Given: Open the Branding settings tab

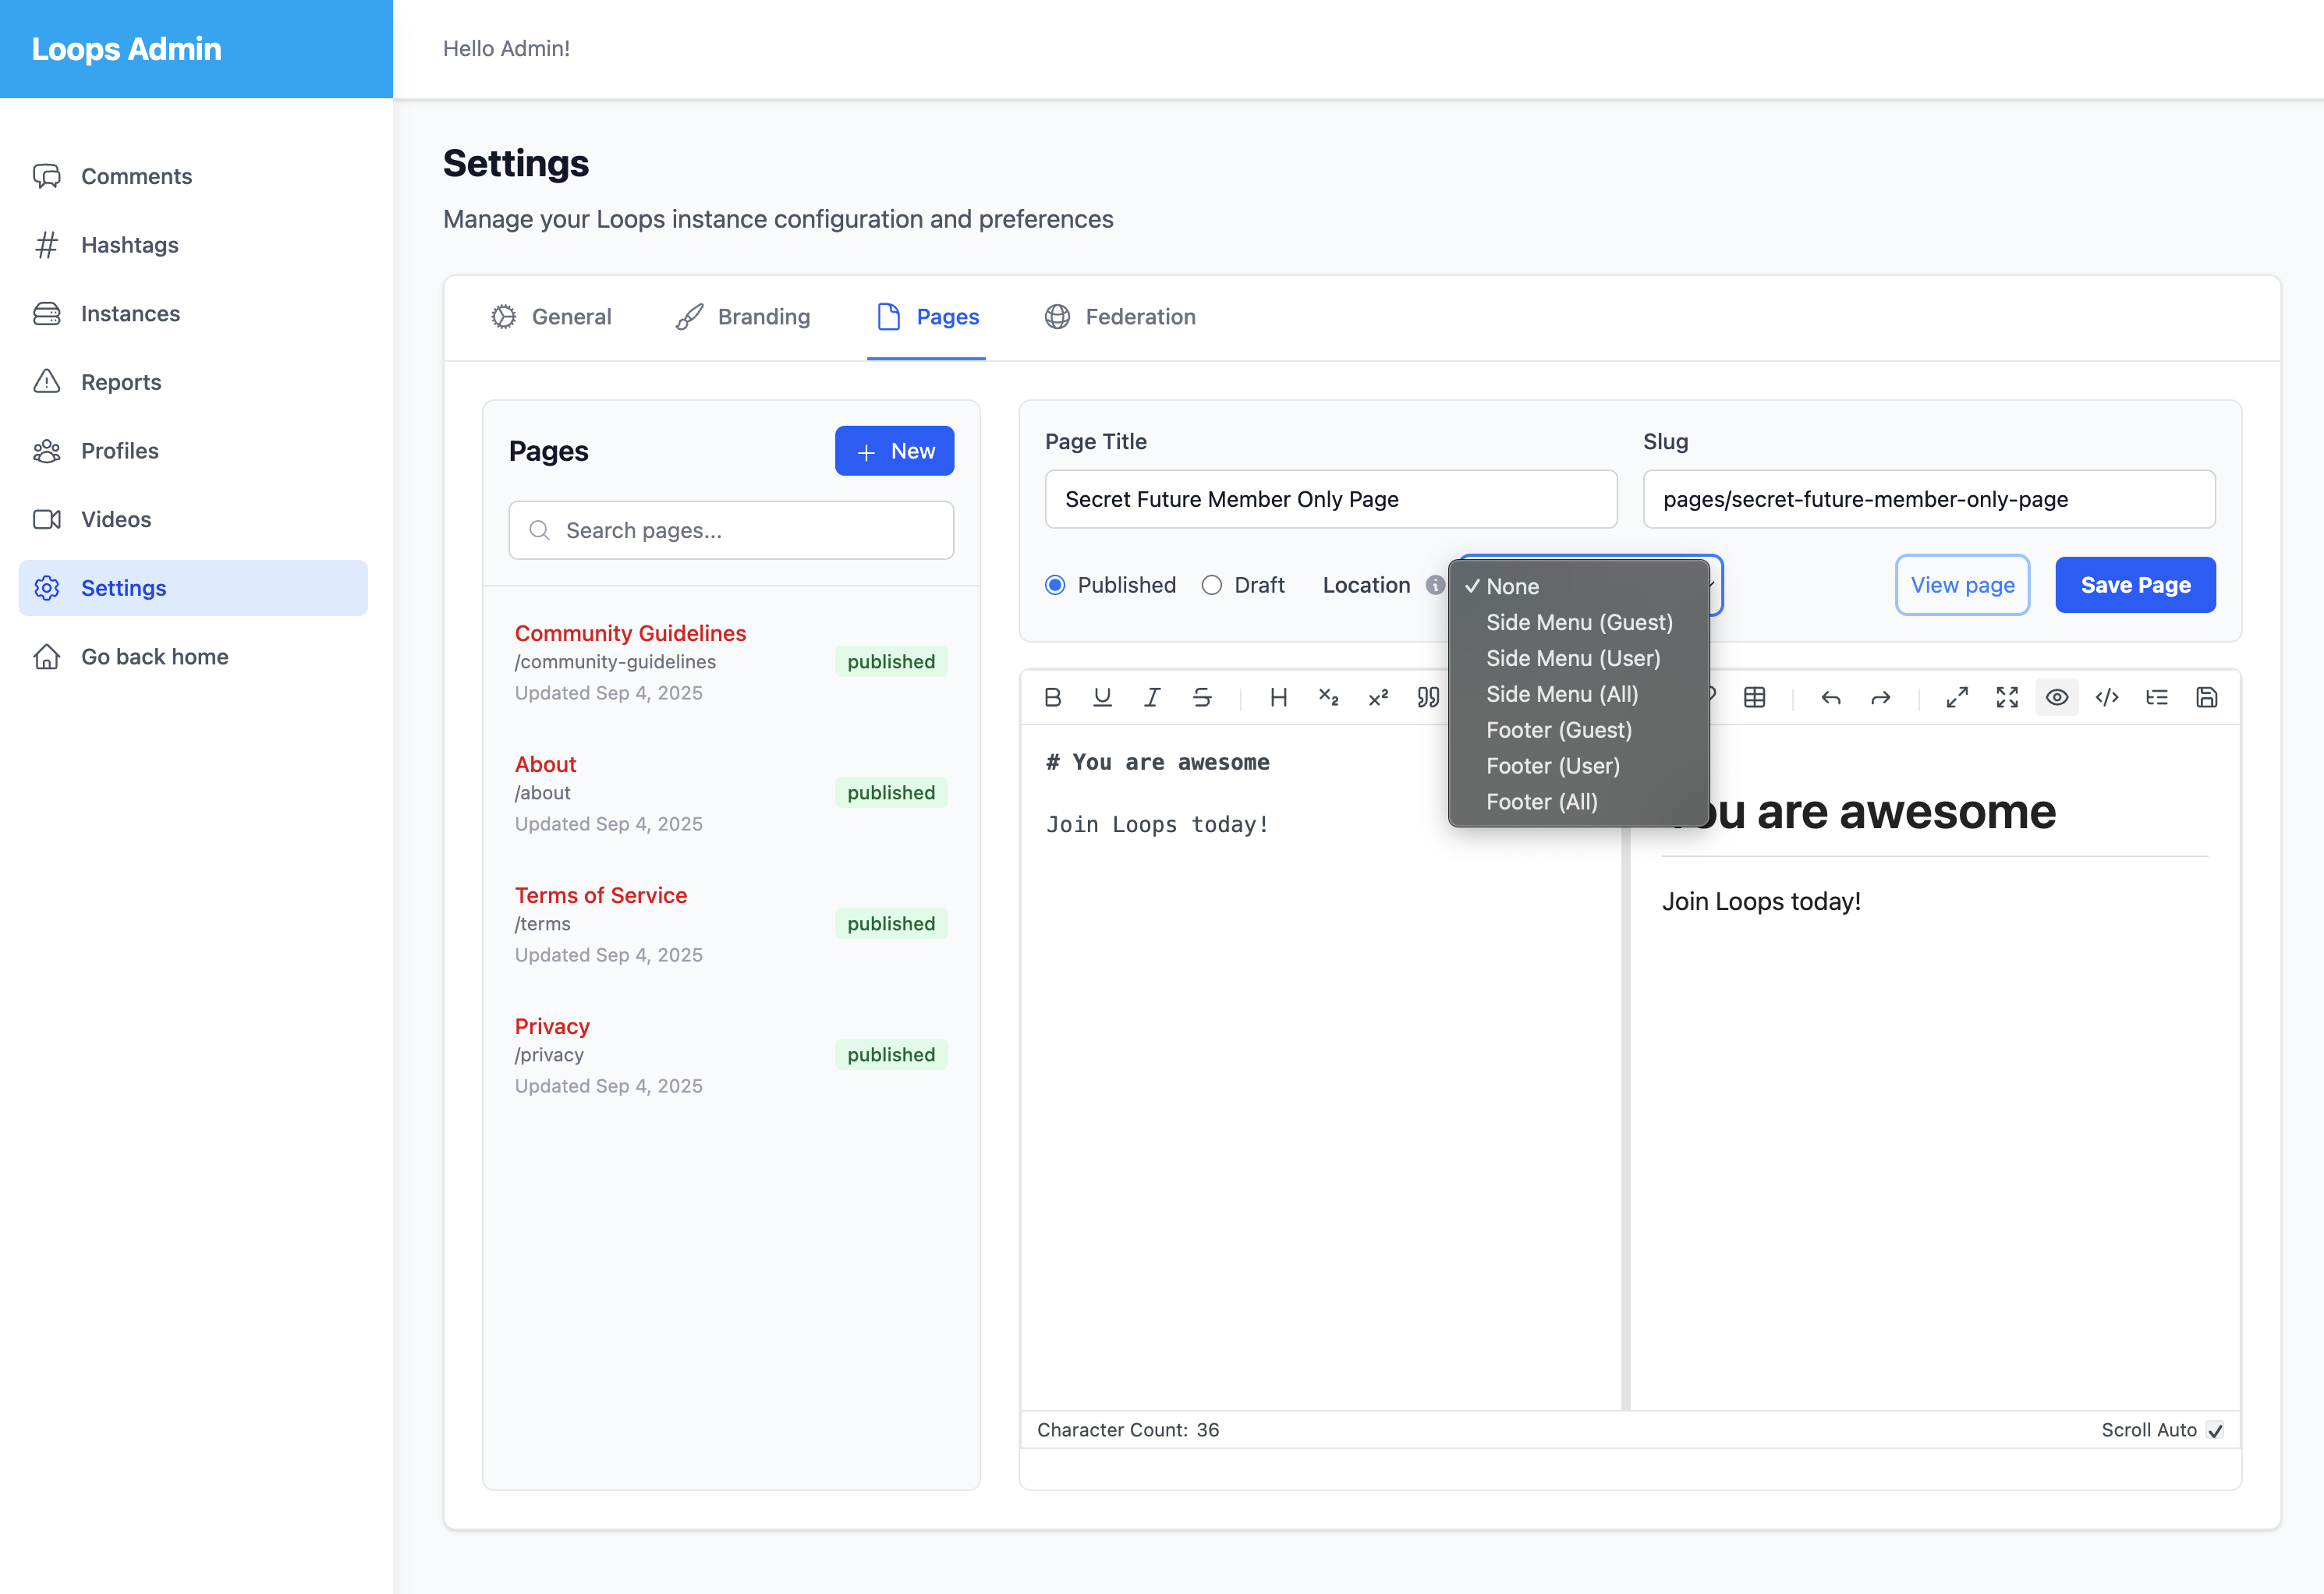Looking at the screenshot, I should (x=743, y=317).
